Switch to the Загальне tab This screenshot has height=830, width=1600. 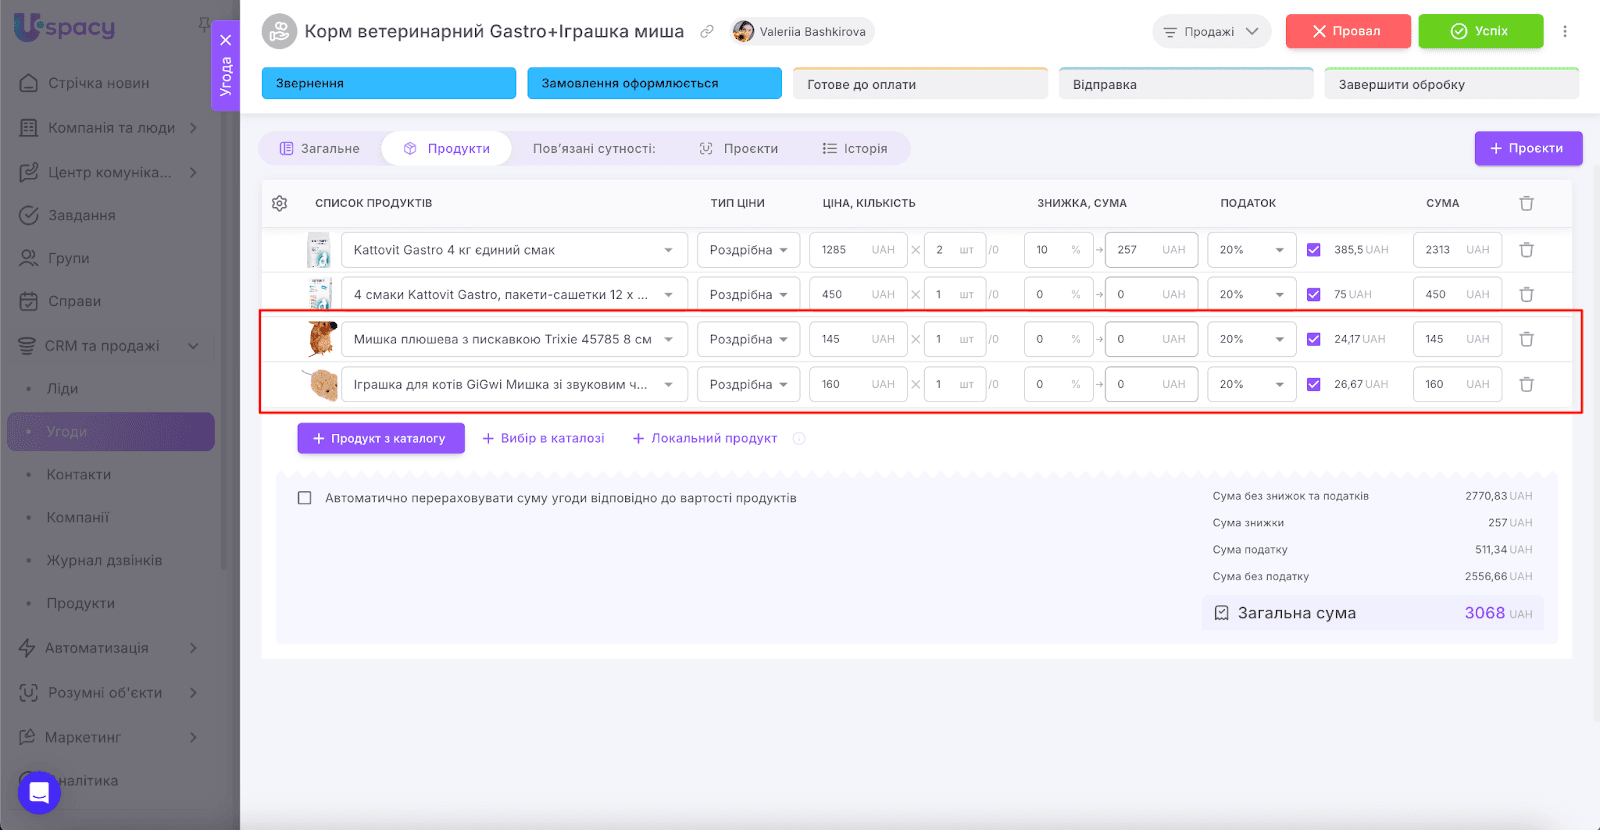coord(320,149)
